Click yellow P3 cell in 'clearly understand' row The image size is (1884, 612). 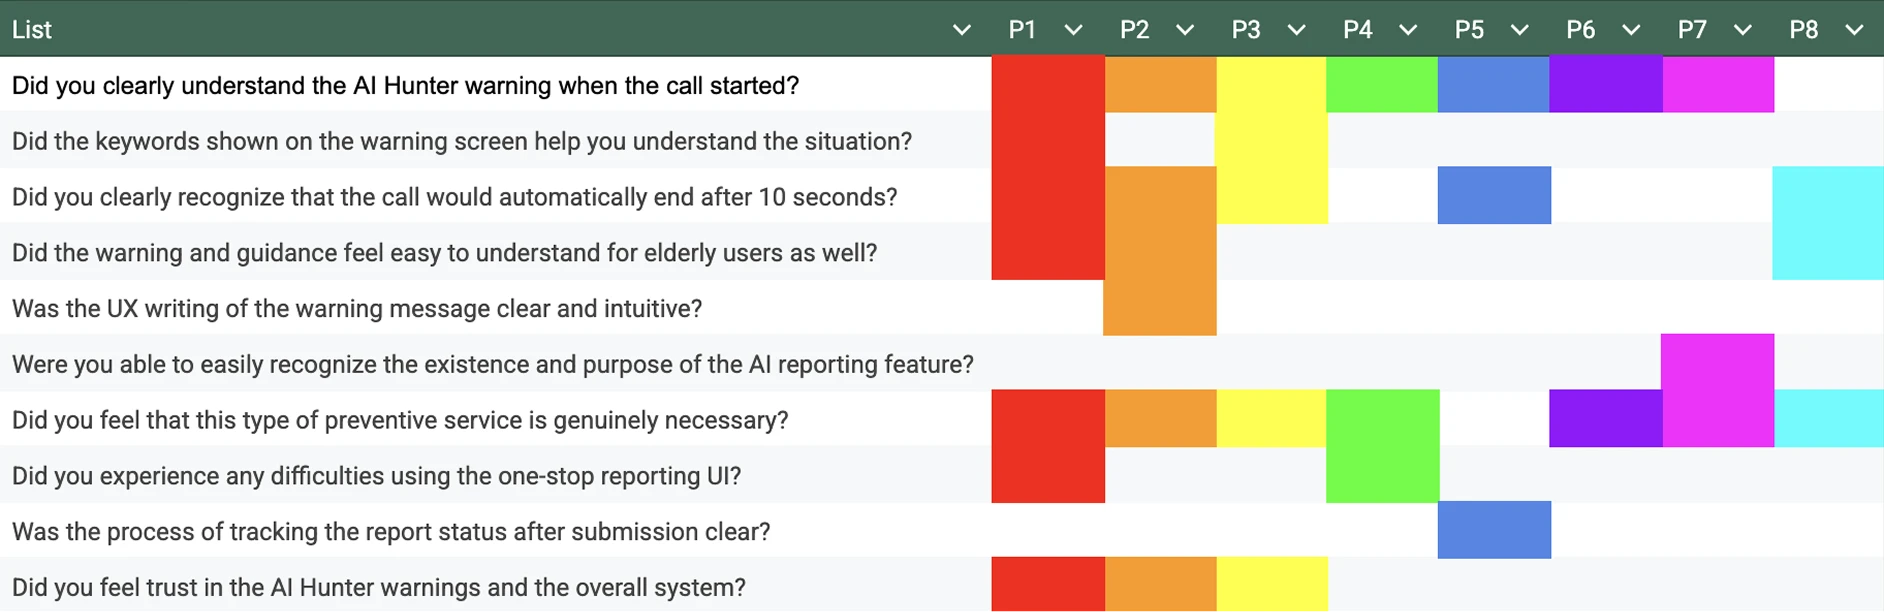[1271, 85]
